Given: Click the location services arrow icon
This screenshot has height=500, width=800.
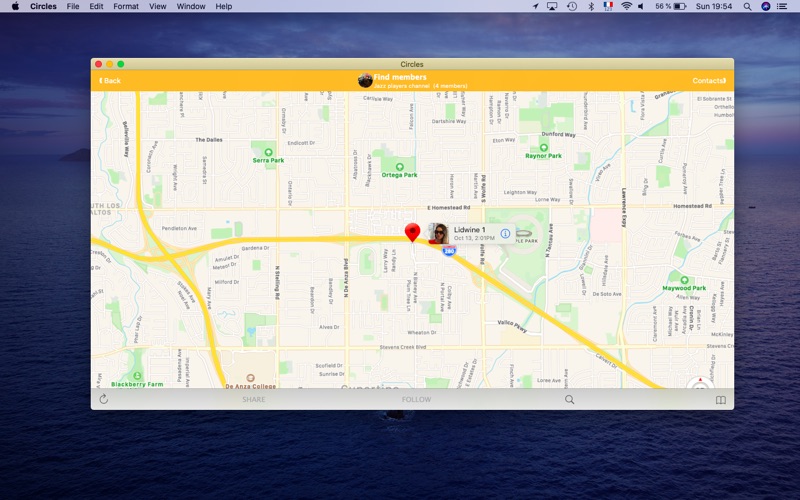Looking at the screenshot, I should pos(535,6).
